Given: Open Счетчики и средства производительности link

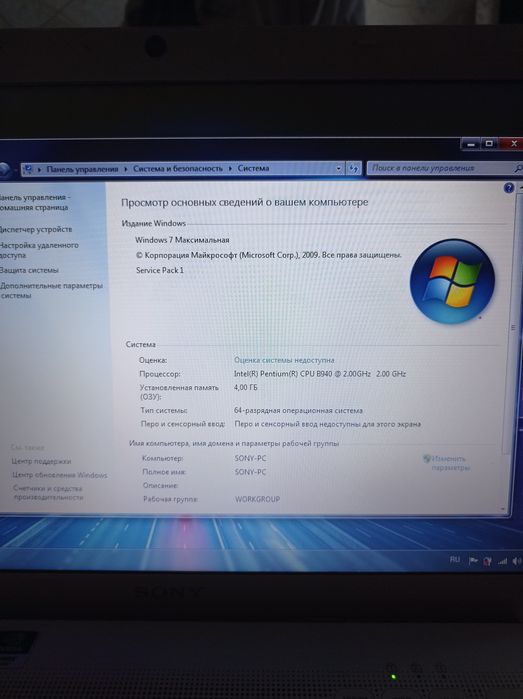Looking at the screenshot, I should click(48, 493).
